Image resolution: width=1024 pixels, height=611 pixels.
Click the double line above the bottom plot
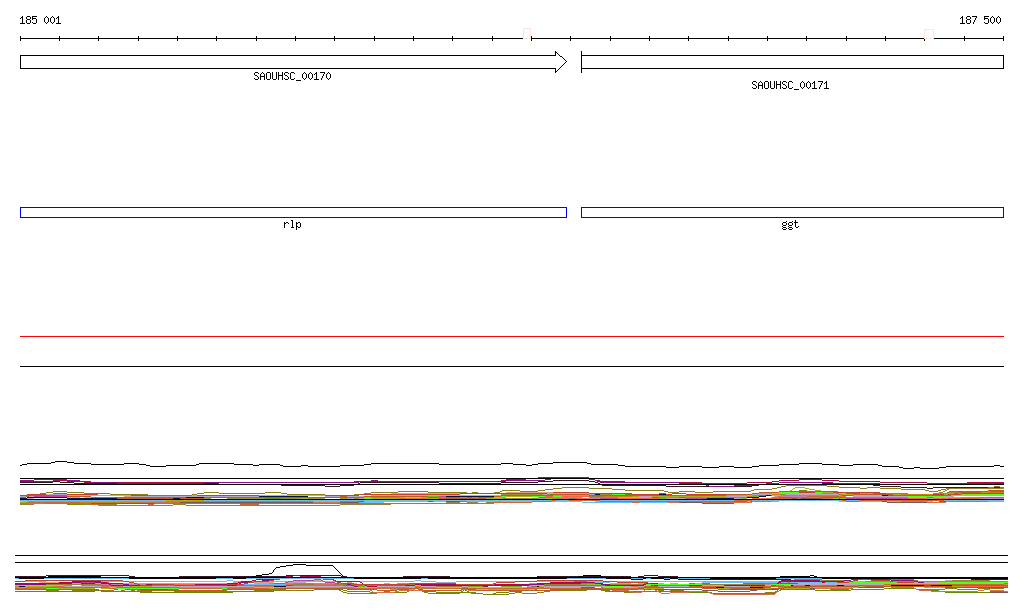pyautogui.click(x=512, y=558)
